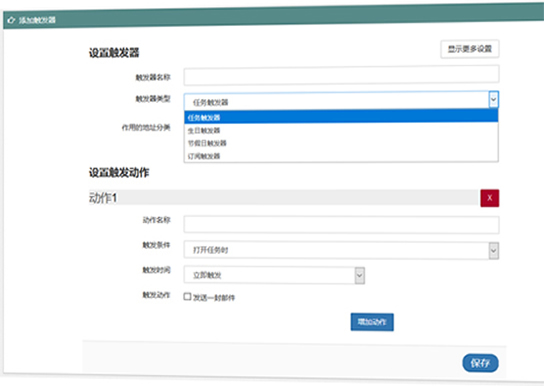Delete 动作1 with the red X button
Viewport: 544px width, 386px height.
[490, 198]
